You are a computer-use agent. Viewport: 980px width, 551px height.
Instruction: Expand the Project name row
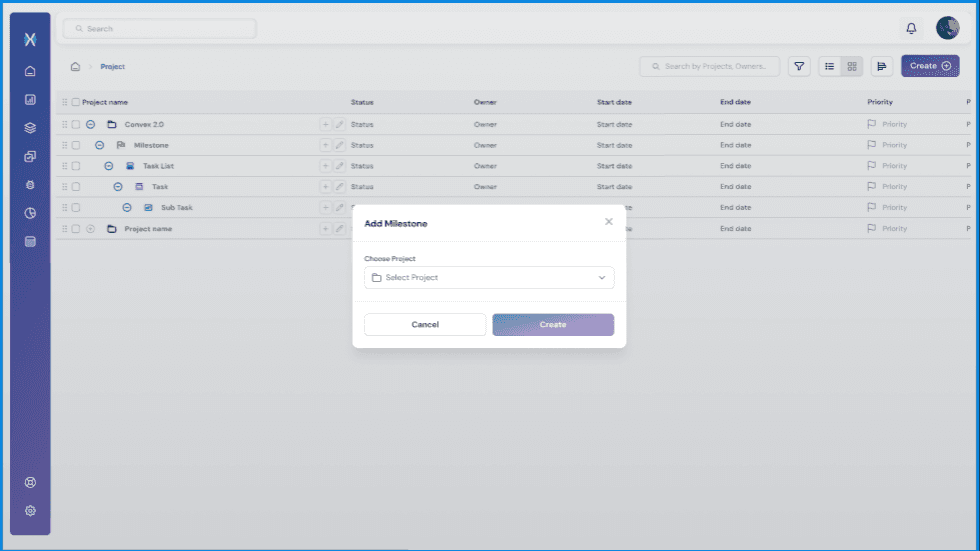[x=91, y=229]
